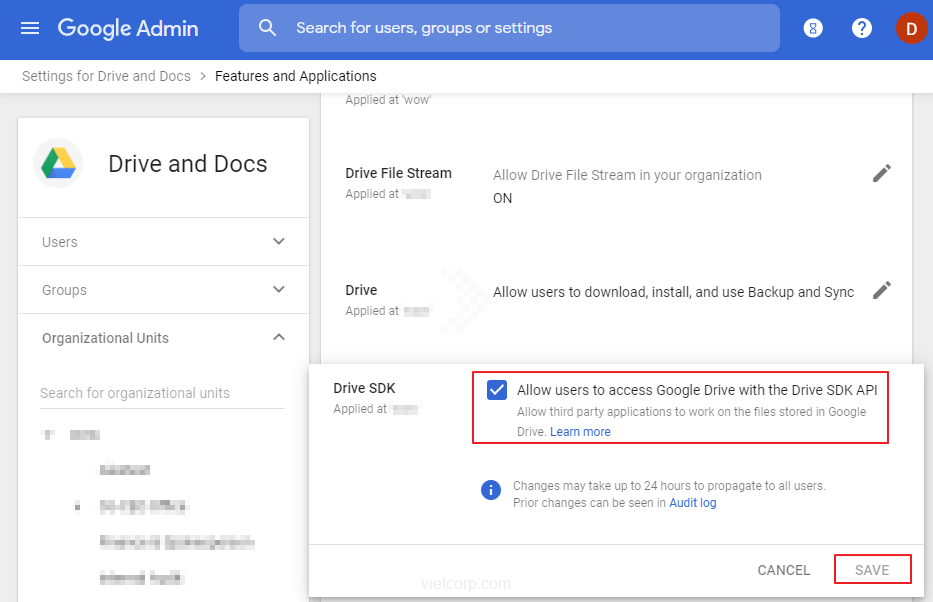Open the main hamburger menu

(x=30, y=28)
